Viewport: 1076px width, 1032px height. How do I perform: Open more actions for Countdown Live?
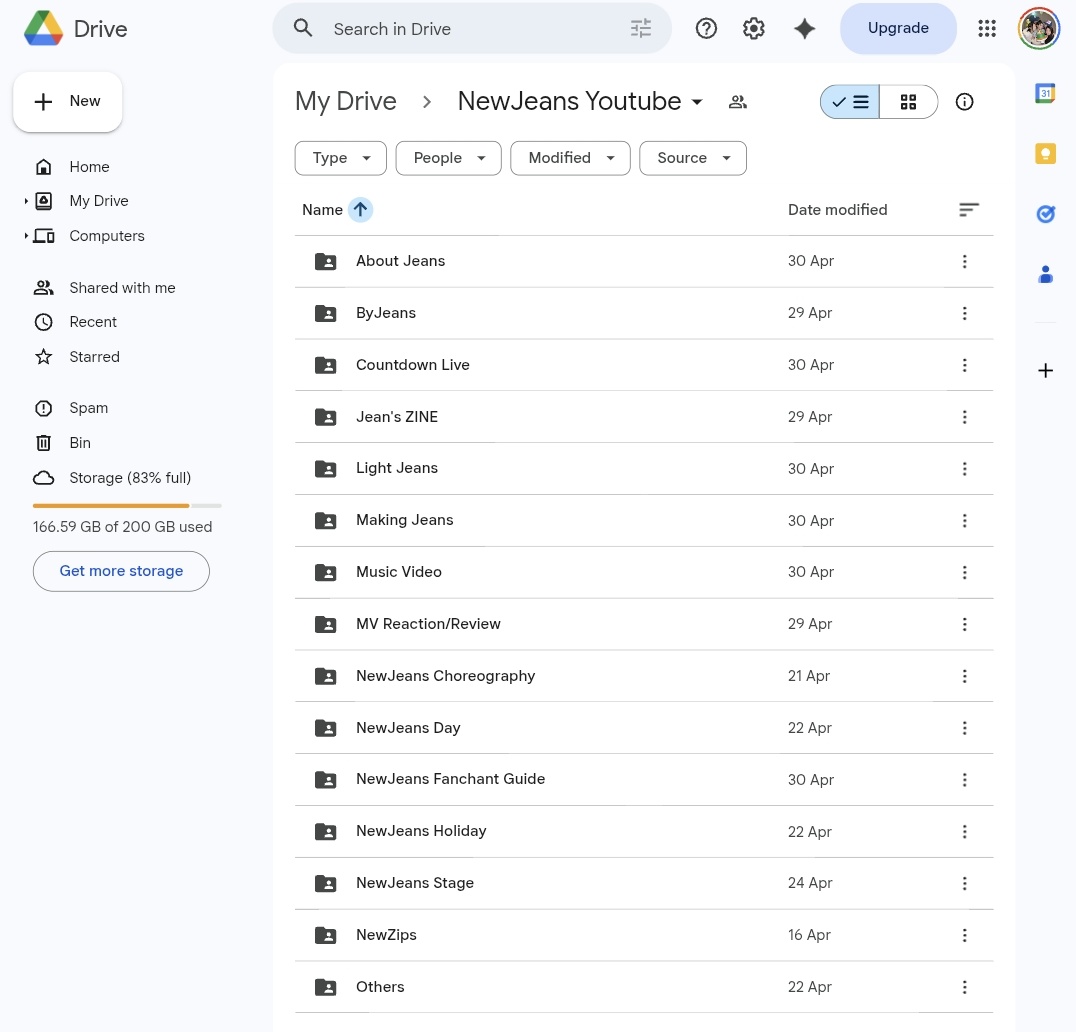(x=964, y=365)
